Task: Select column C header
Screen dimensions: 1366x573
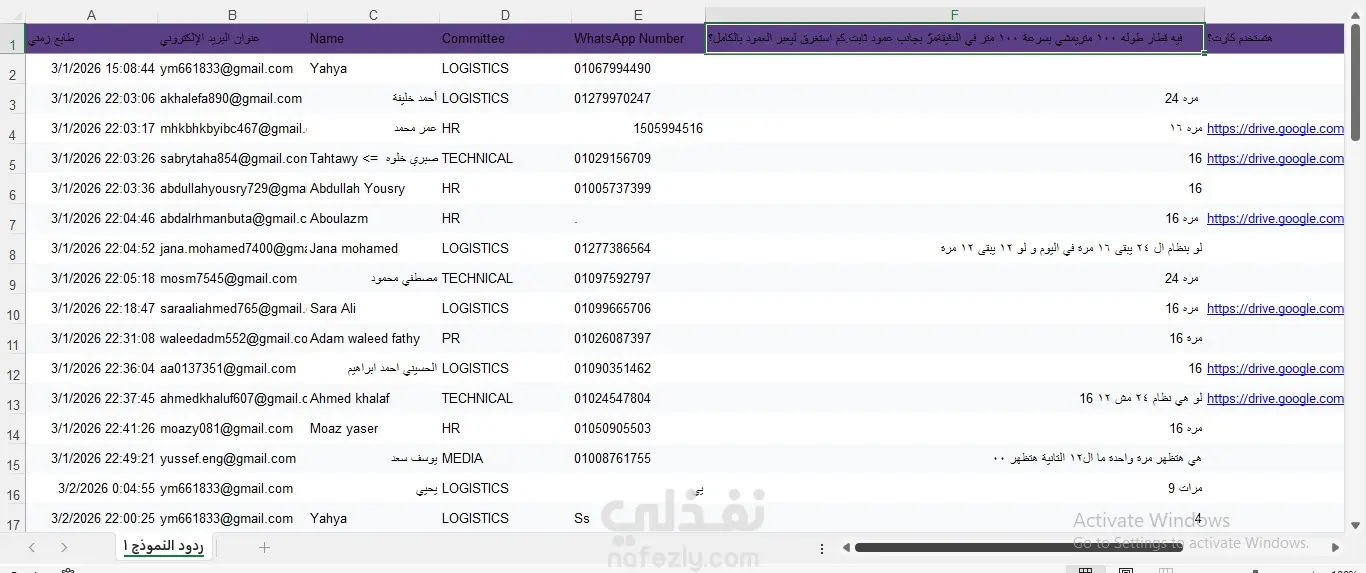Action: [x=373, y=15]
